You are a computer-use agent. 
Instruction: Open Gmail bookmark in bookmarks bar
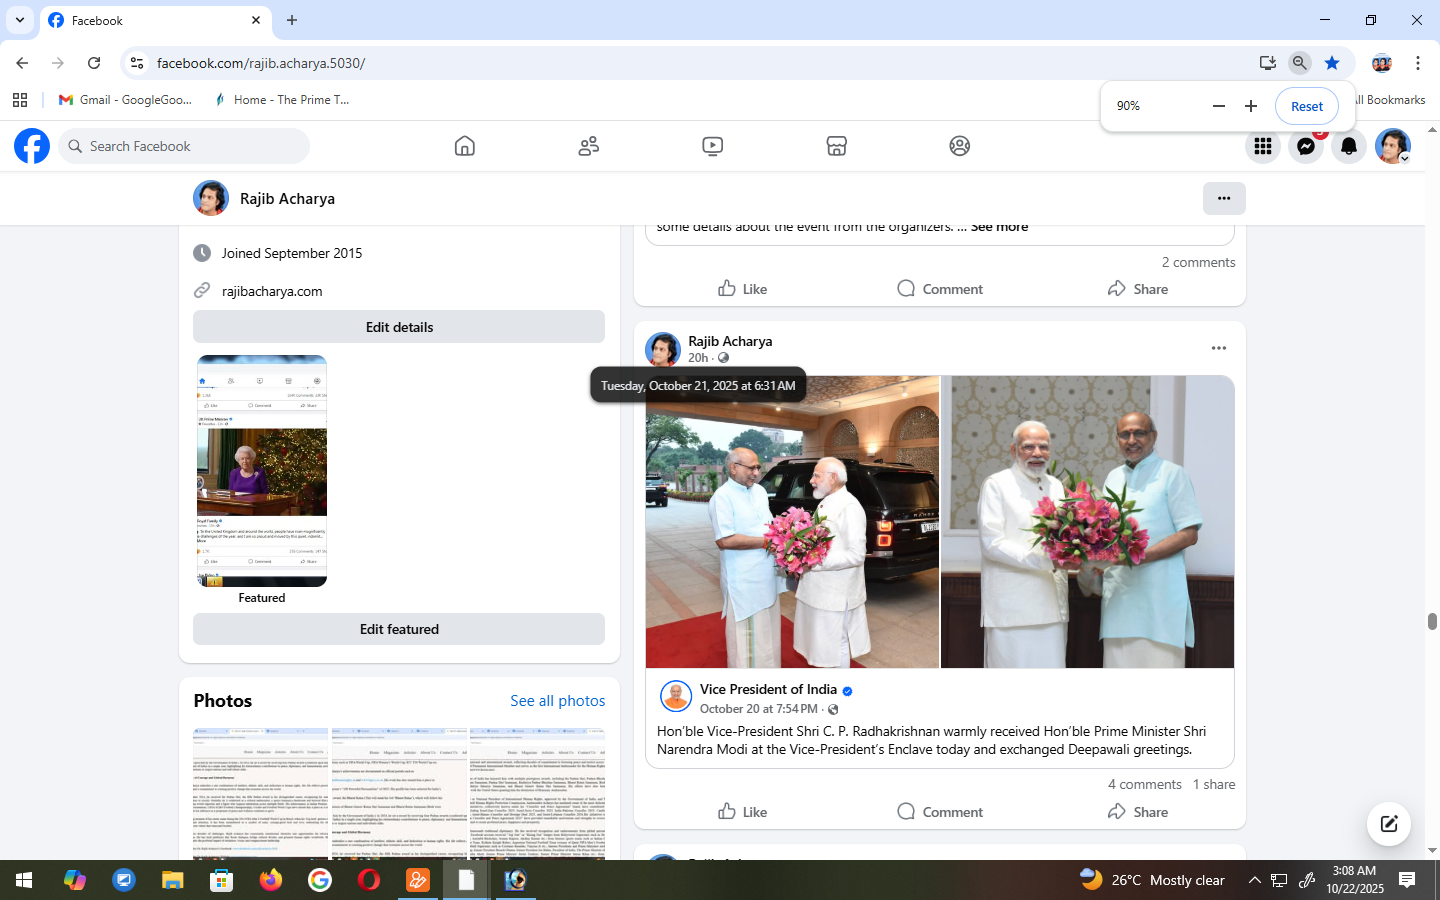pos(125,100)
